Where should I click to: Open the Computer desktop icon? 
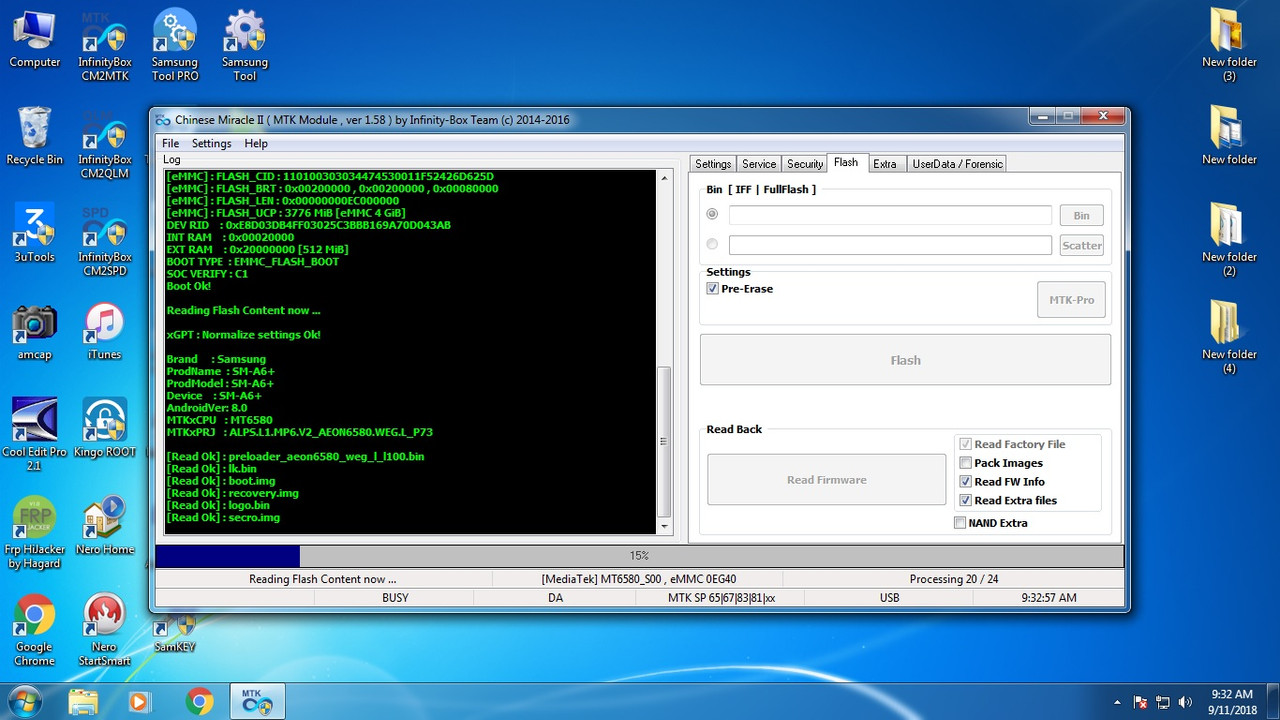pos(35,39)
